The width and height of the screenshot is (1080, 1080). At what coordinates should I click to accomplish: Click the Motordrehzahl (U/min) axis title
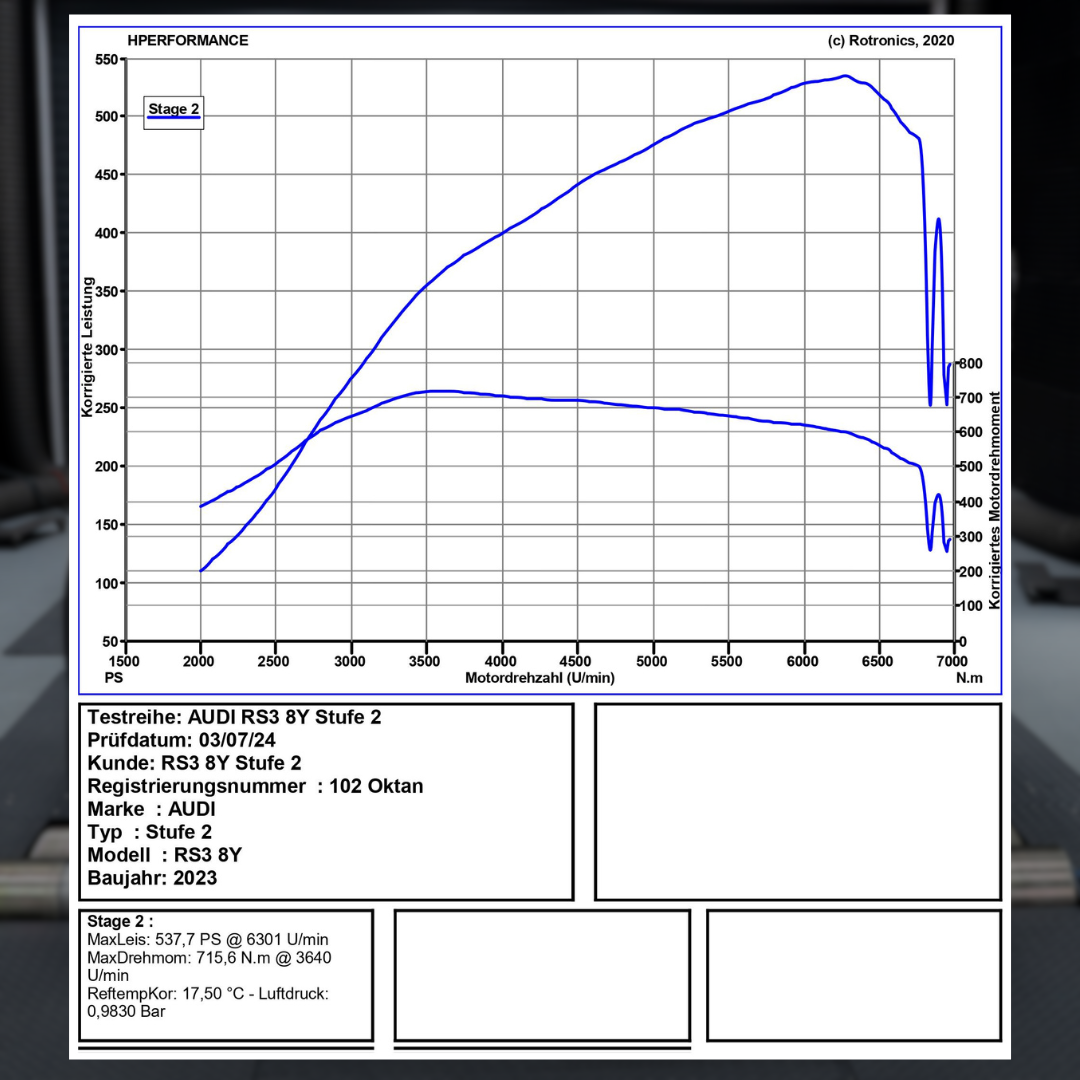point(540,678)
